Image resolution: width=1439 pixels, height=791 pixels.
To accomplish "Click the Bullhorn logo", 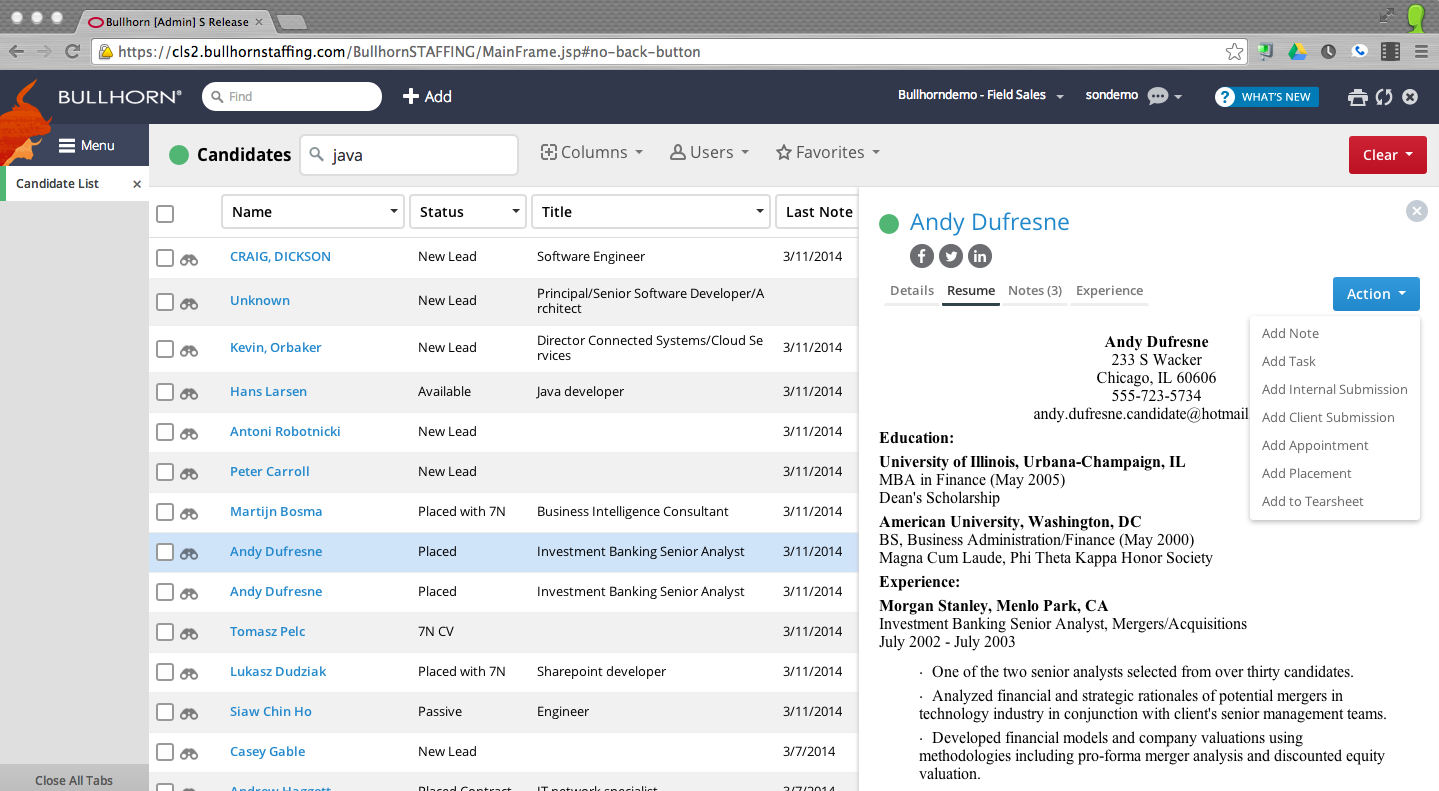I will pyautogui.click(x=119, y=97).
